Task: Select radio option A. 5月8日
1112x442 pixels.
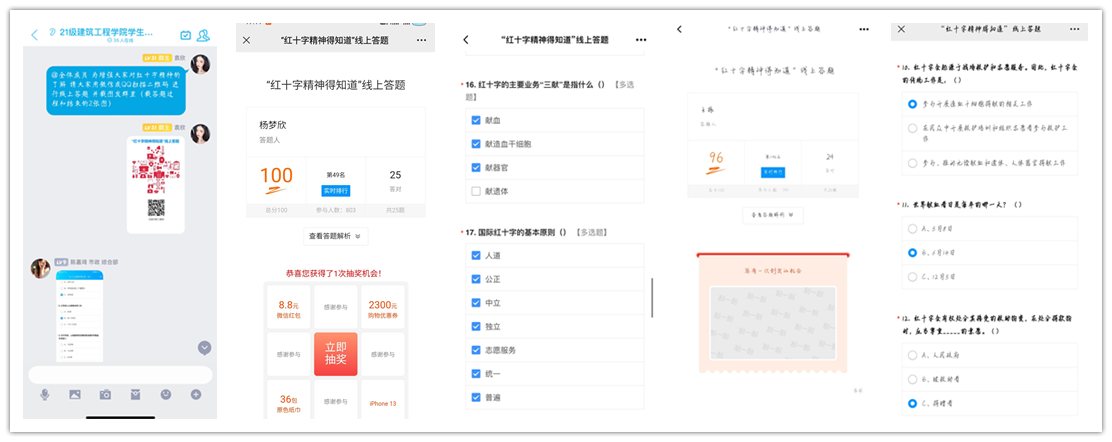Action: point(912,228)
